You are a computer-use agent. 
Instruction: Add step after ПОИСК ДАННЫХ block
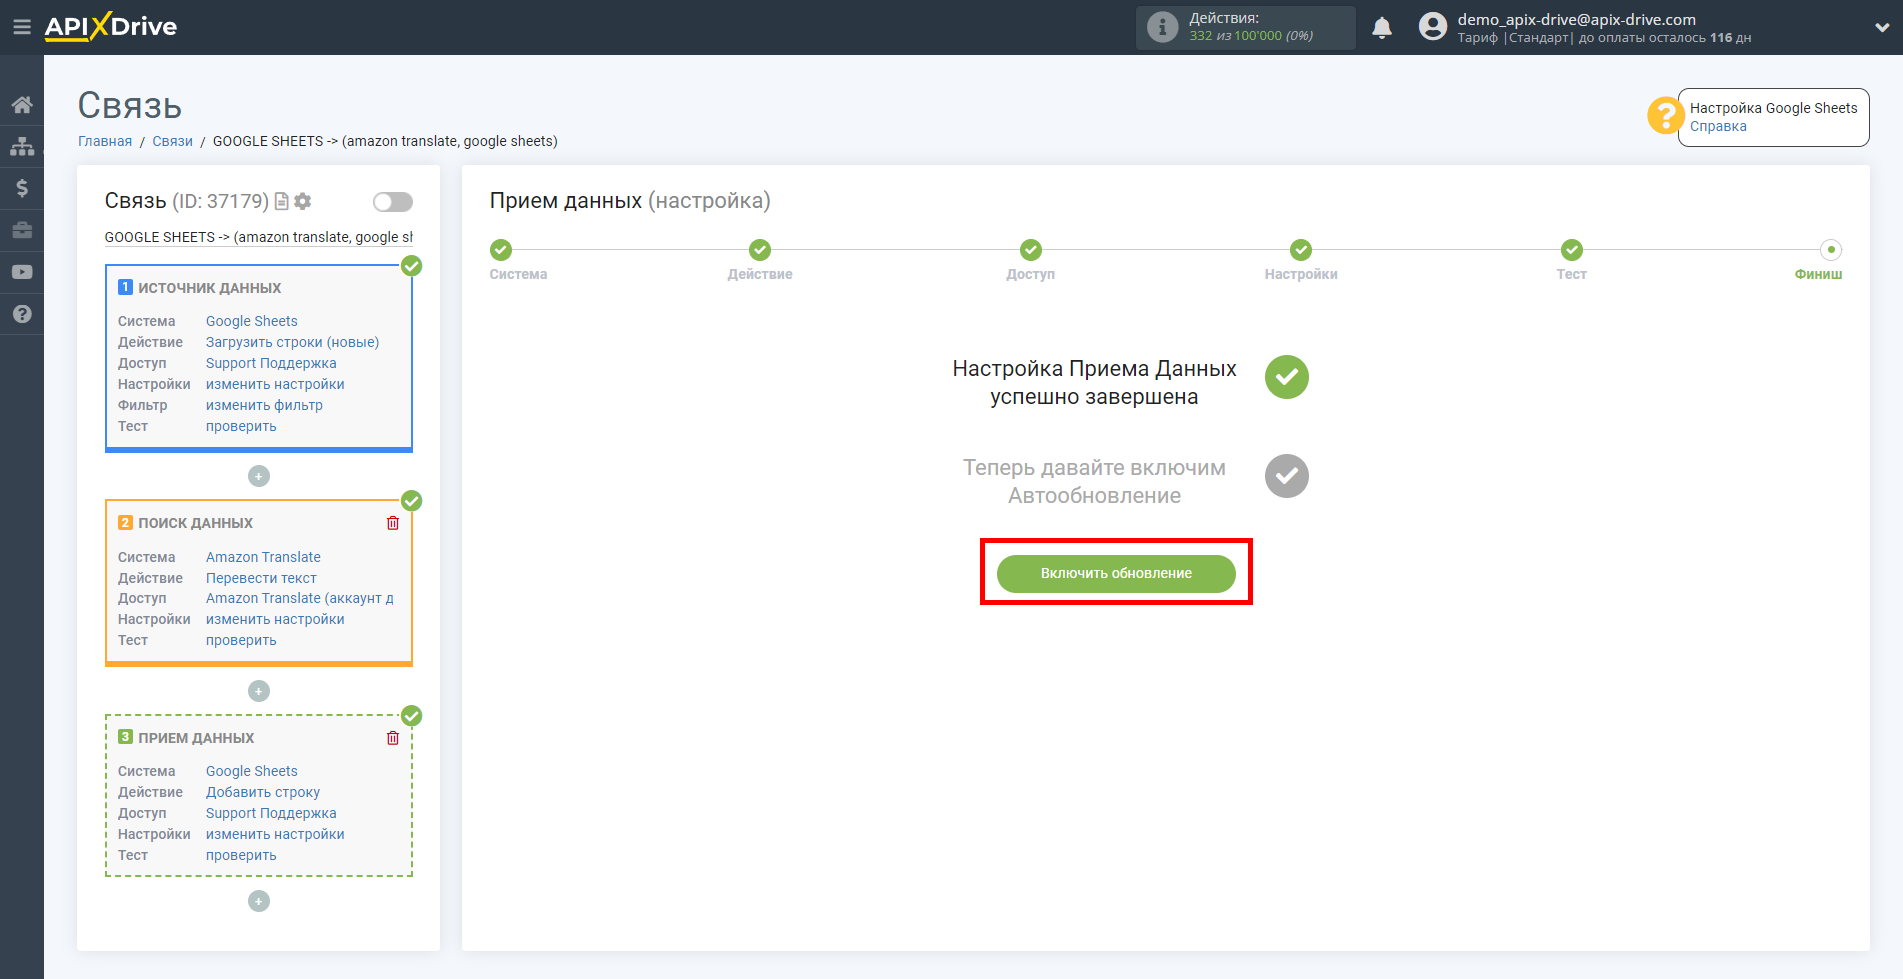pos(259,691)
